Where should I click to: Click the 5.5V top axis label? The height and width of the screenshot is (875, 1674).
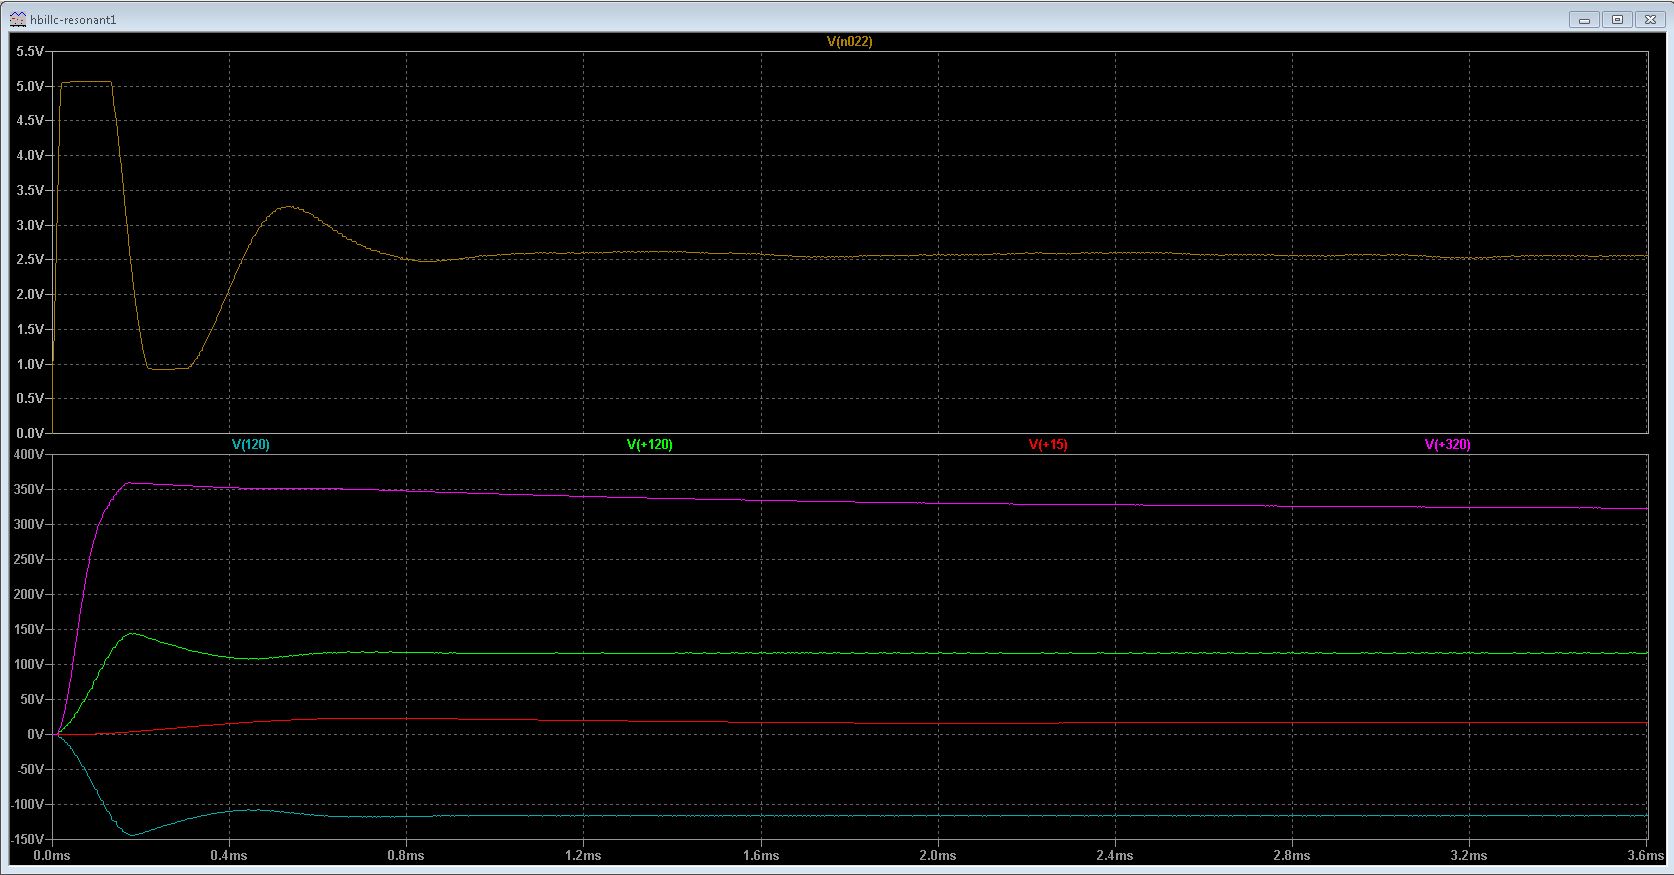(30, 51)
